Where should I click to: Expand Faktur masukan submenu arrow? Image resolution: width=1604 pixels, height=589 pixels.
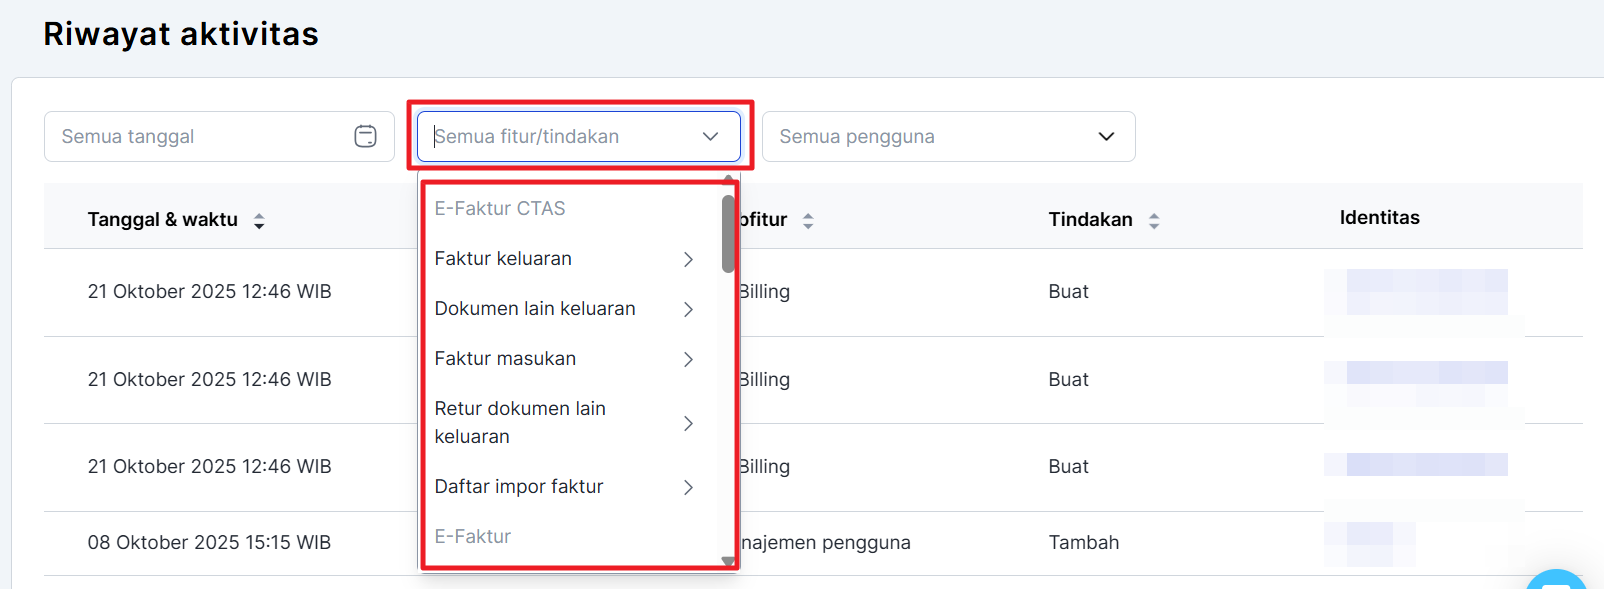click(x=688, y=360)
